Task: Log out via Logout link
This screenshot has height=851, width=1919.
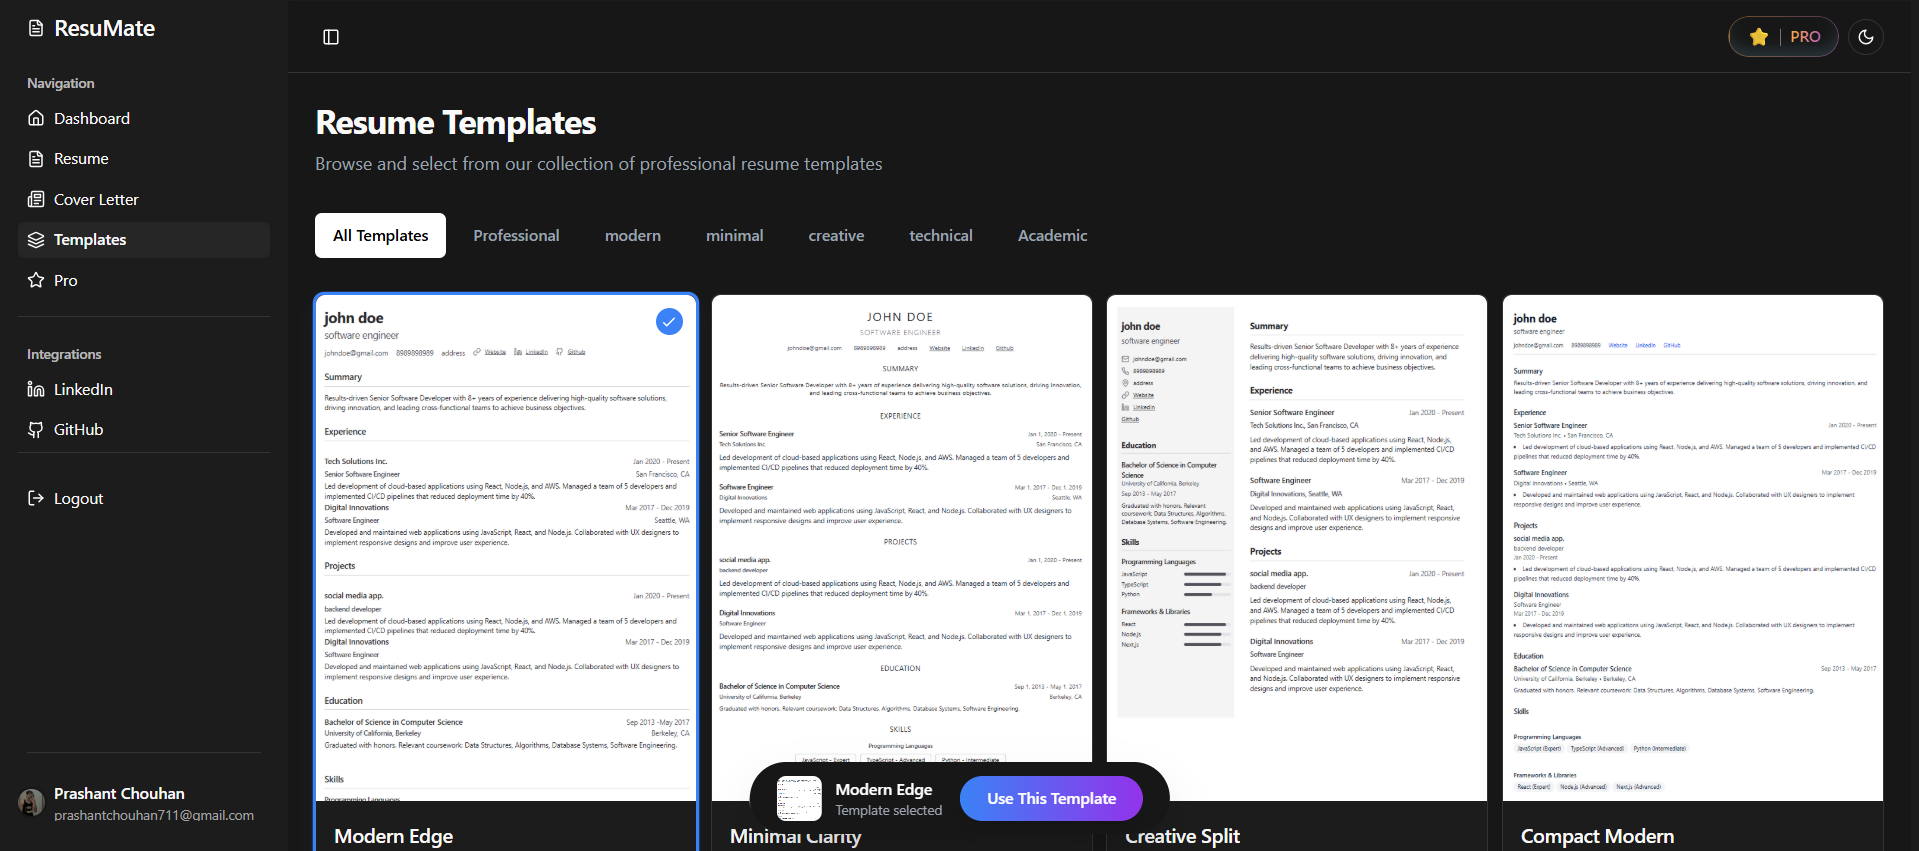Action: coord(144,498)
